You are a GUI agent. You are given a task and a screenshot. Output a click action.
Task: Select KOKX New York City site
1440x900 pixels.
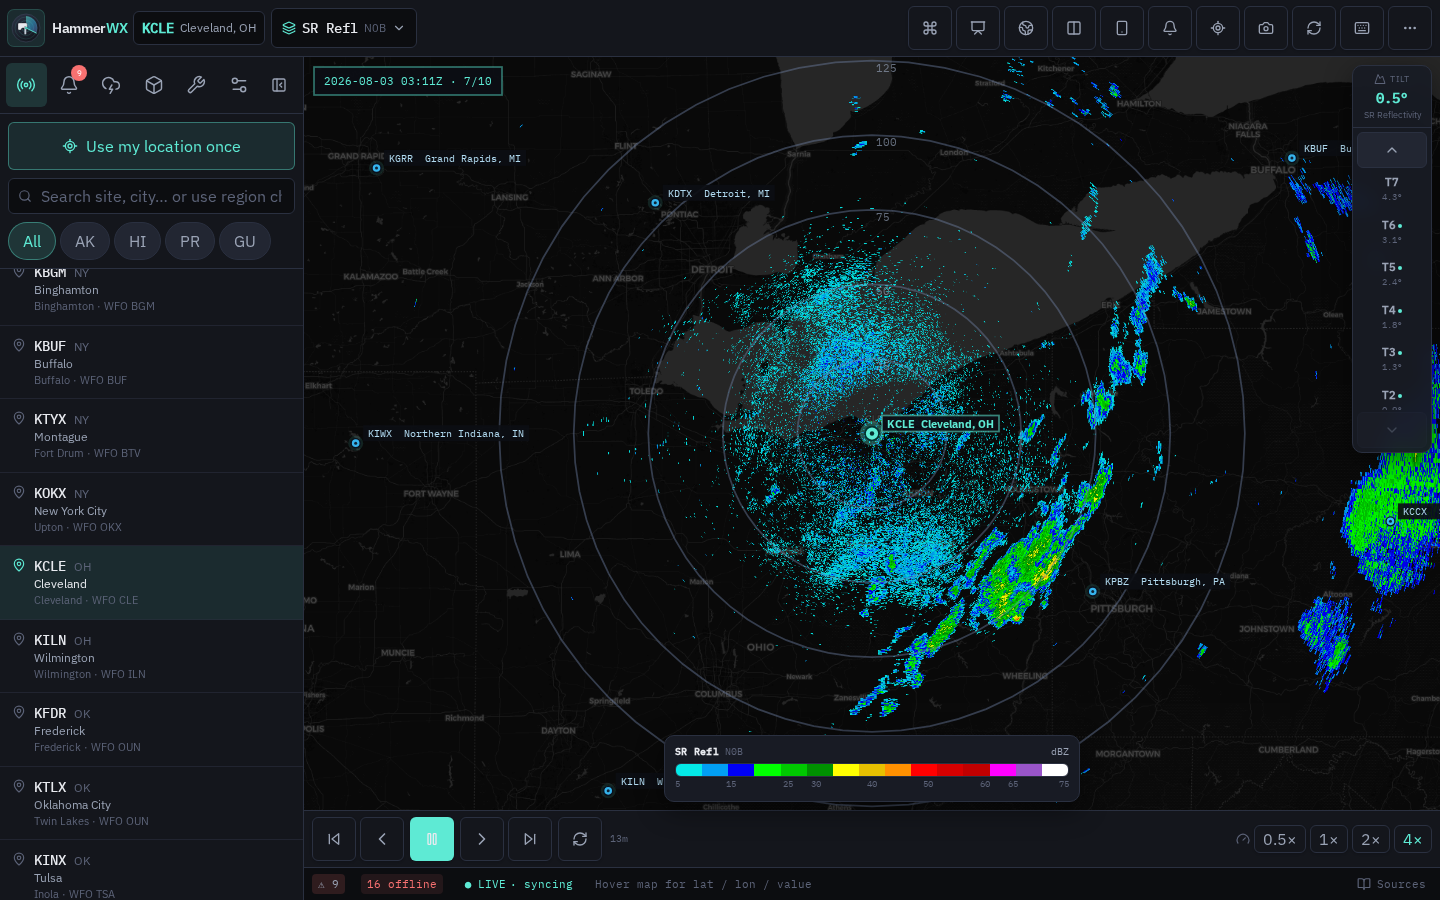pos(151,509)
